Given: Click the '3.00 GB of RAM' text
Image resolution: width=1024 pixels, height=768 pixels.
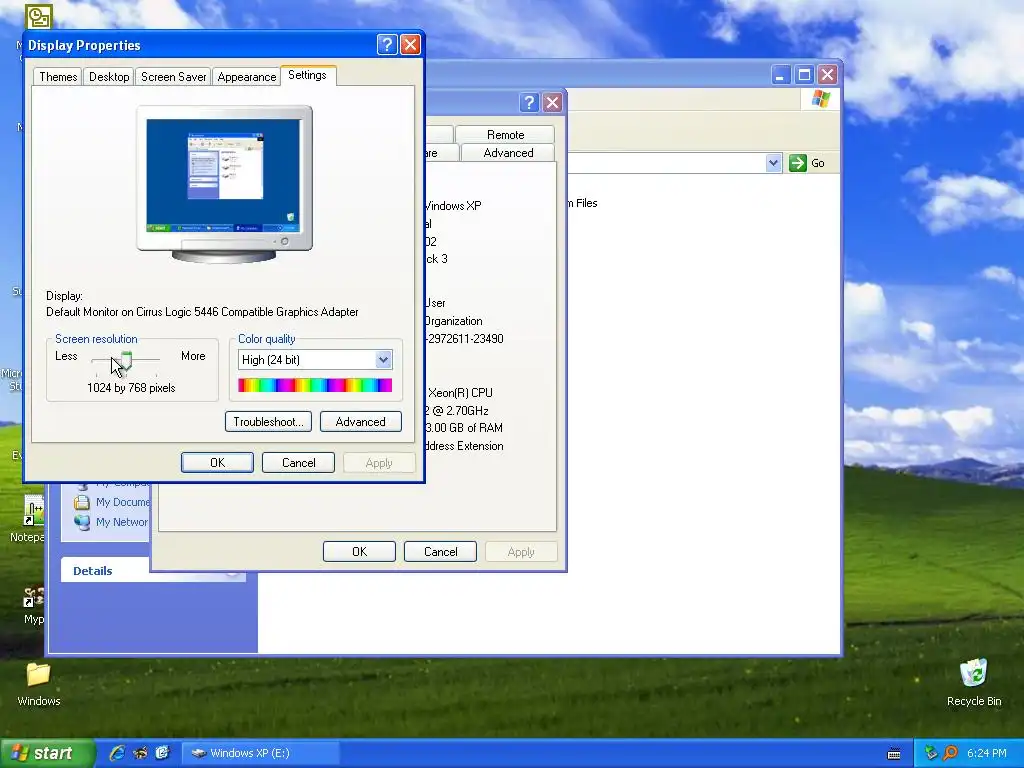Looking at the screenshot, I should coord(464,428).
